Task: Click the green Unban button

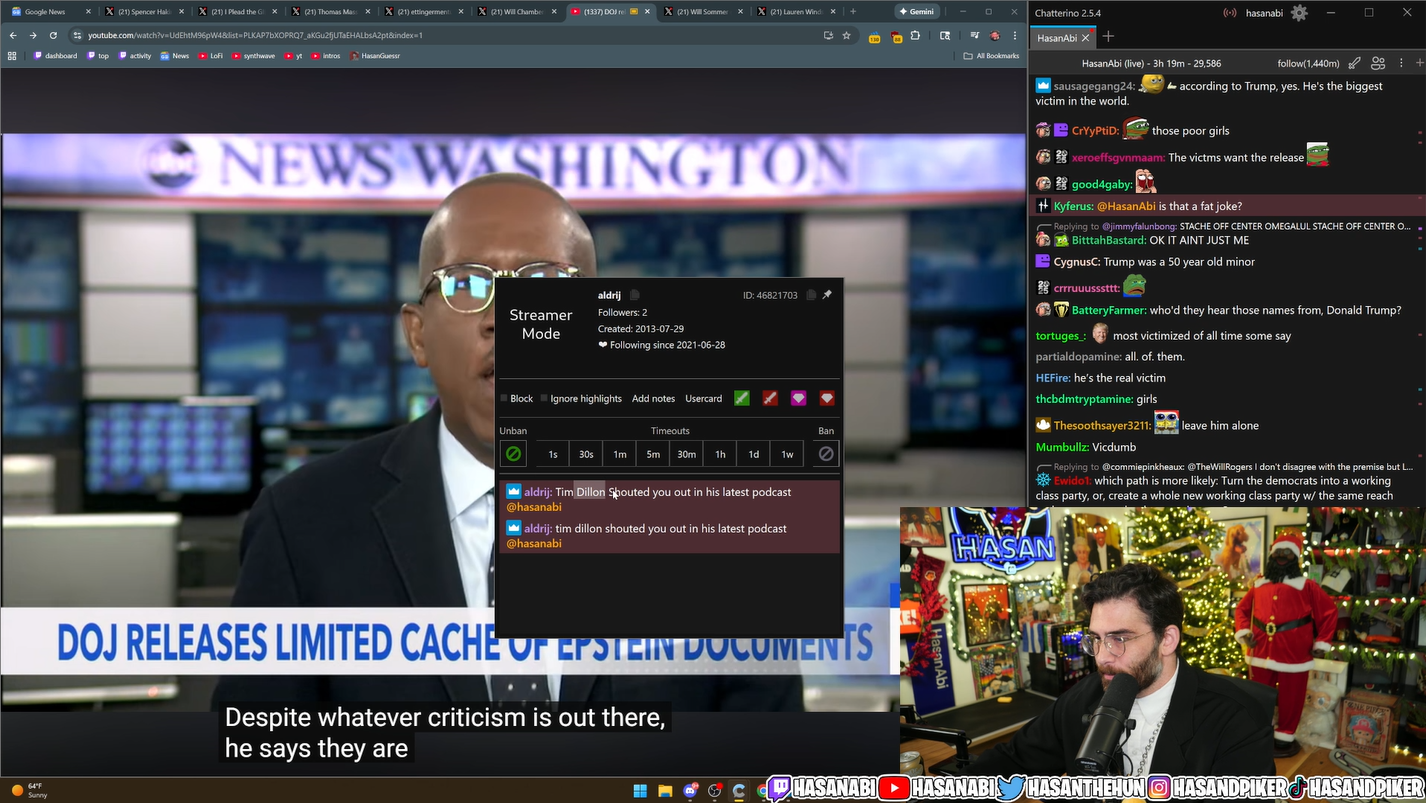Action: tap(513, 454)
